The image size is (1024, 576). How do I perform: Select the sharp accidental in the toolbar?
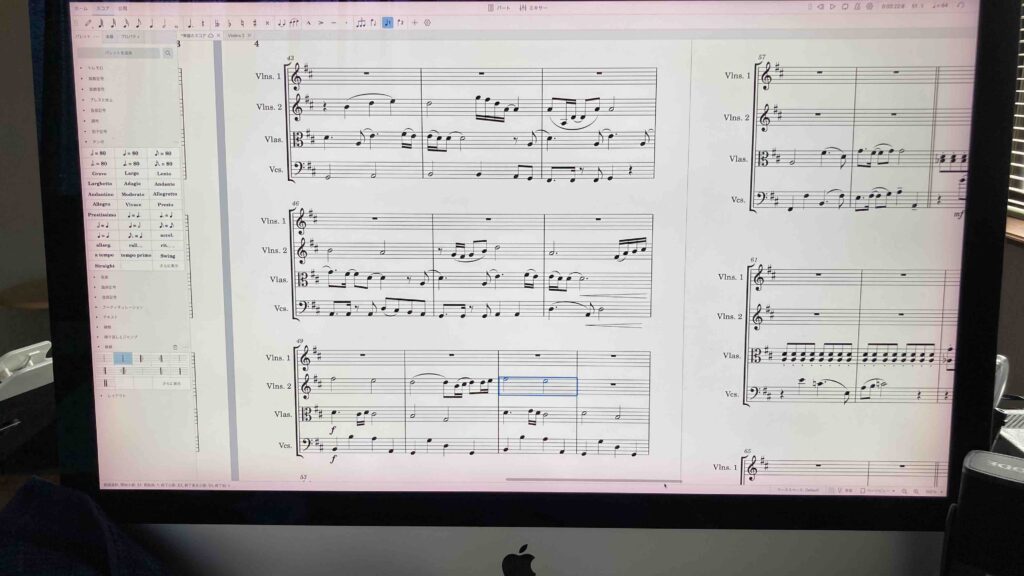(x=255, y=22)
